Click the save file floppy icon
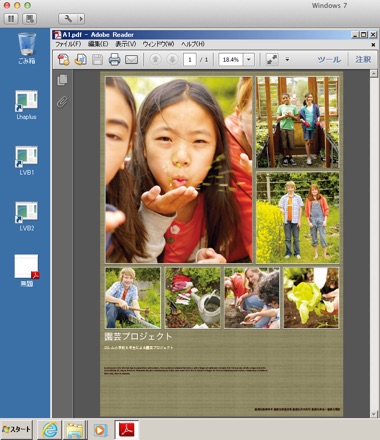 (97, 60)
